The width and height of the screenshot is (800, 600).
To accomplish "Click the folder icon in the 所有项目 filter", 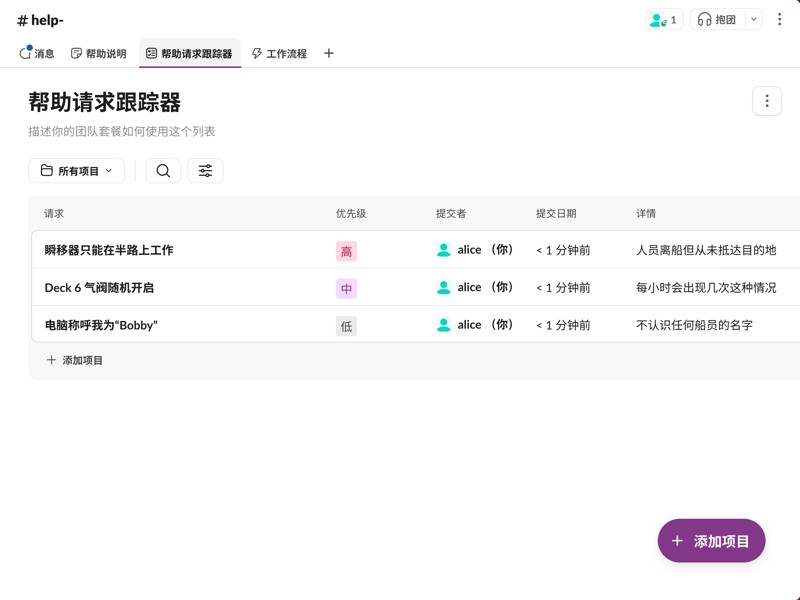I will (x=44, y=170).
